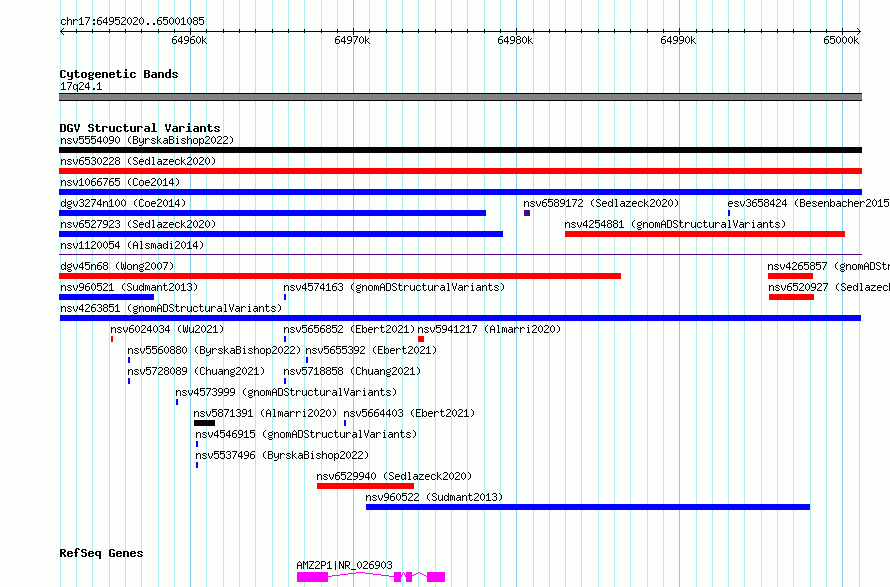890x587 pixels.
Task: Select the nsv6527923 blue variant bar
Action: coord(281,234)
